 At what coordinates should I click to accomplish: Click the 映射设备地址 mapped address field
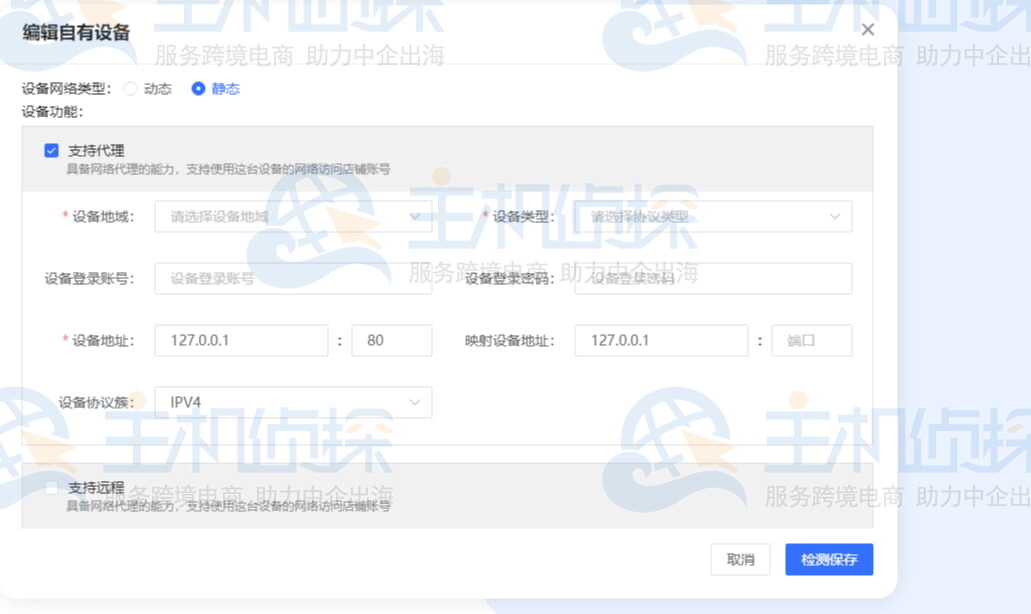661,340
